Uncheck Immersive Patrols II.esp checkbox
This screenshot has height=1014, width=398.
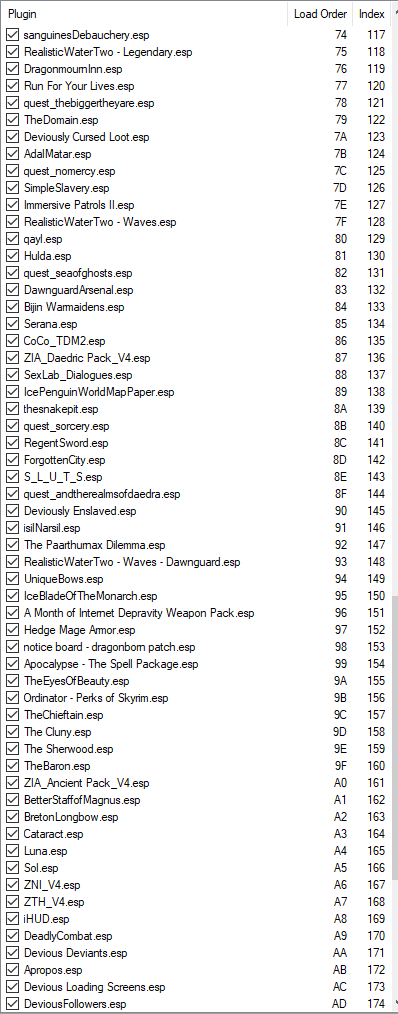[x=12, y=205]
